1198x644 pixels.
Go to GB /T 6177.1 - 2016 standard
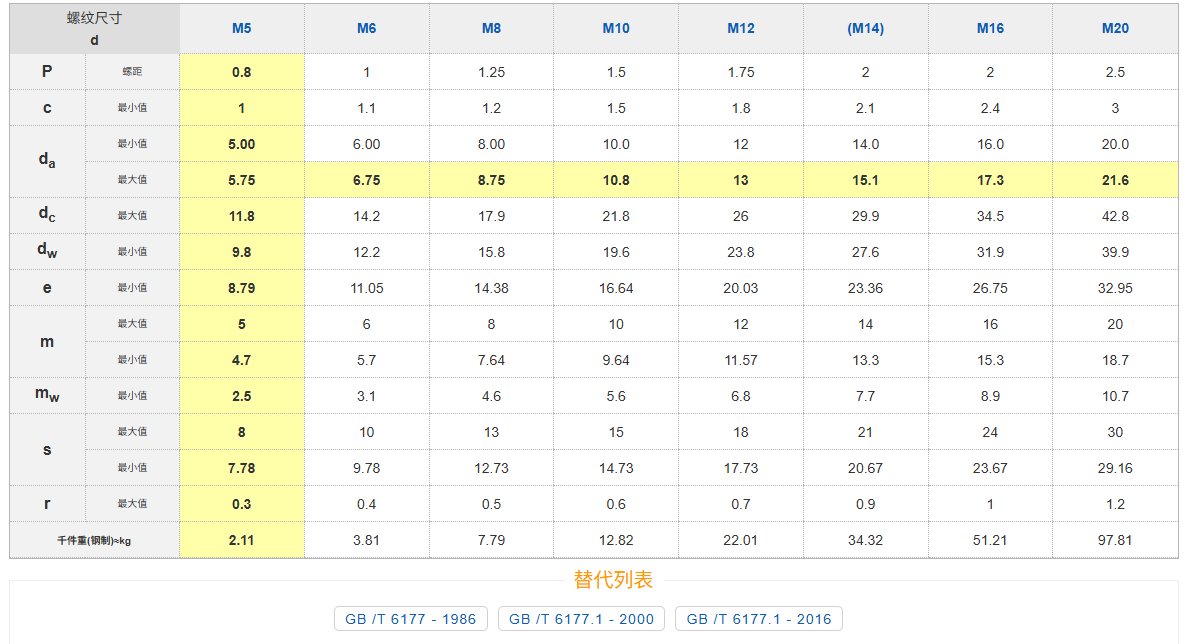click(x=759, y=619)
